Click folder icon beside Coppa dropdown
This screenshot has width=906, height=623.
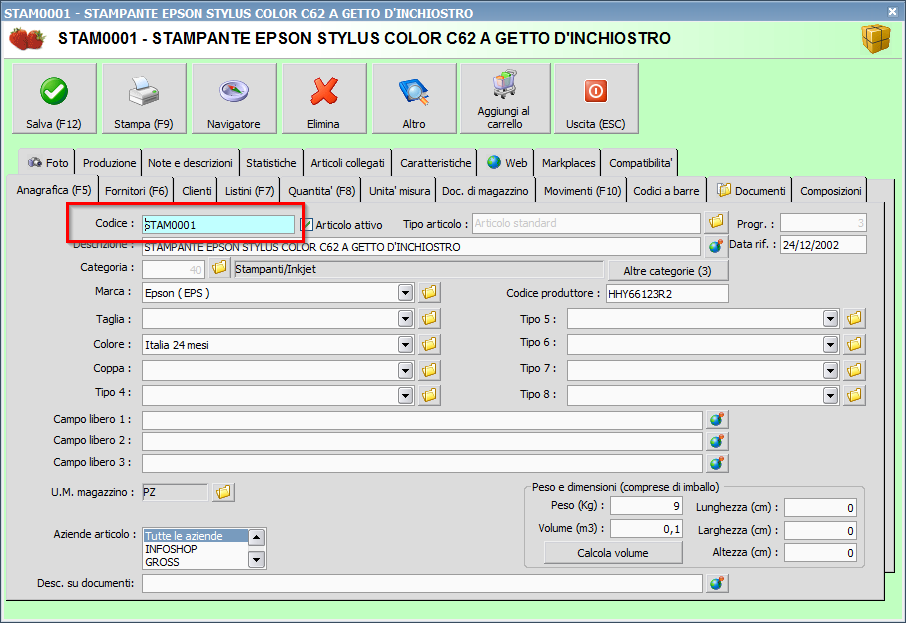click(429, 369)
